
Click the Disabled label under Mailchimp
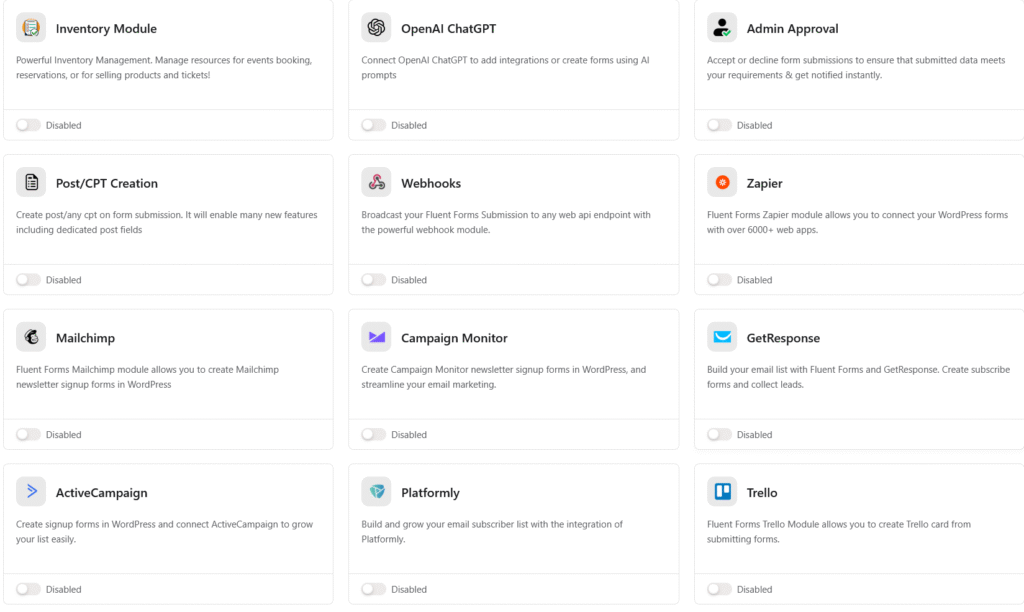pos(63,434)
